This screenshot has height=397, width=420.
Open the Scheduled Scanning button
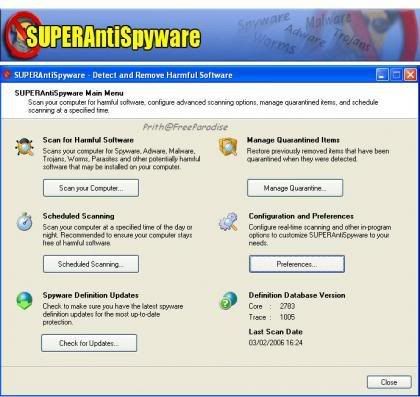91,264
